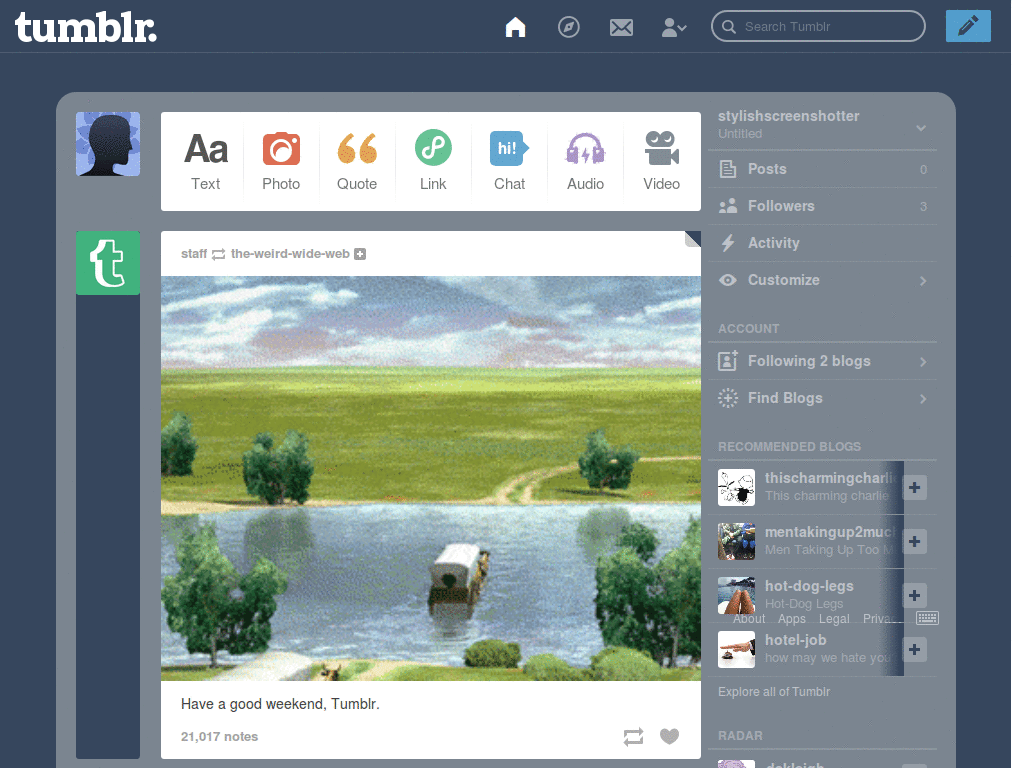Follow hot-dog-legs with plus button
The image size is (1024, 768).
point(914,596)
